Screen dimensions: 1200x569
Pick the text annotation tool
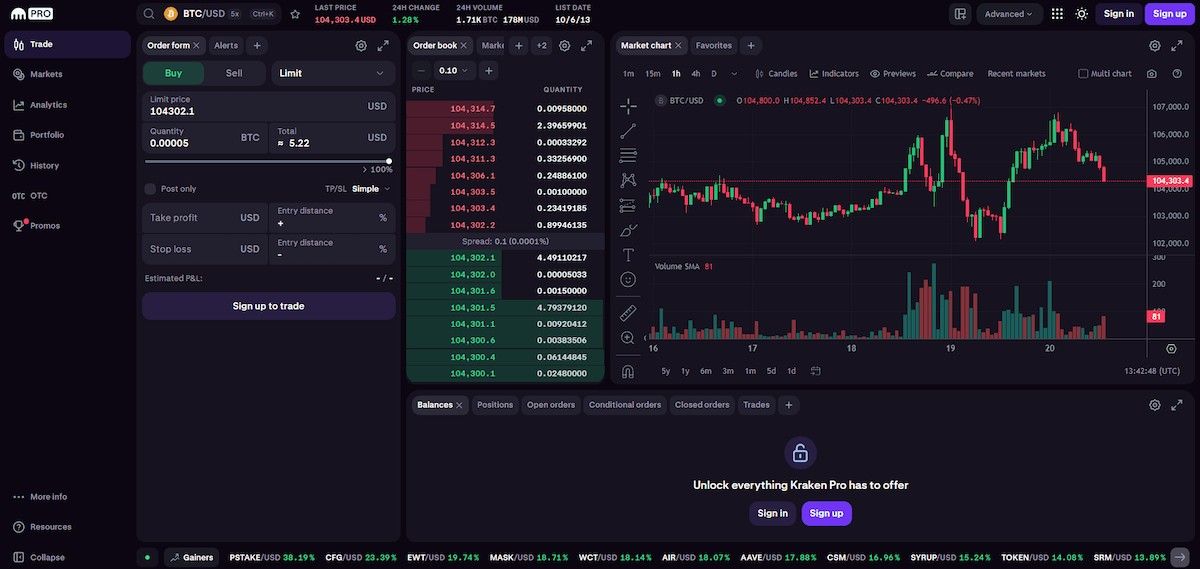pos(628,255)
